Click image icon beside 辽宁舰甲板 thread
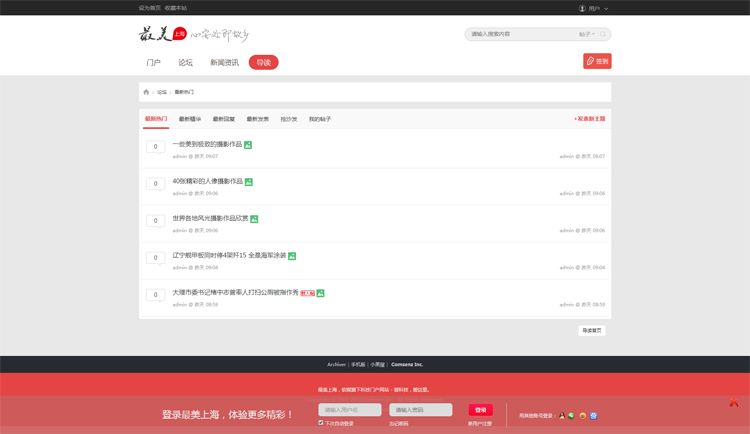Image resolution: width=750 pixels, height=434 pixels. click(x=292, y=256)
